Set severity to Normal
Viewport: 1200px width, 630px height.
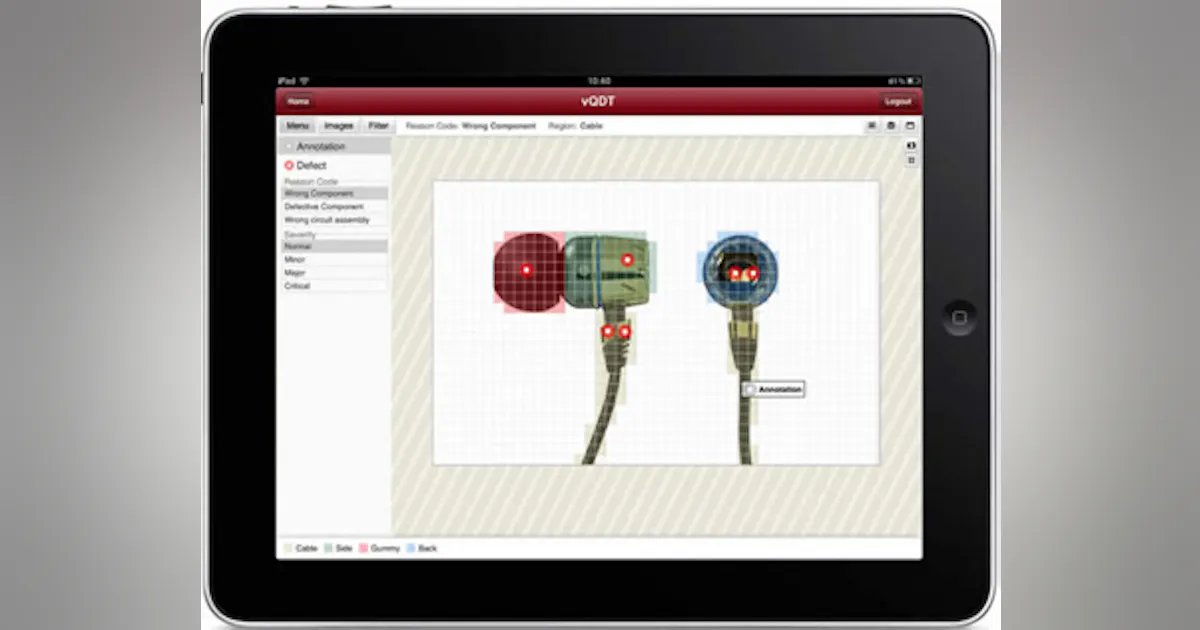334,246
